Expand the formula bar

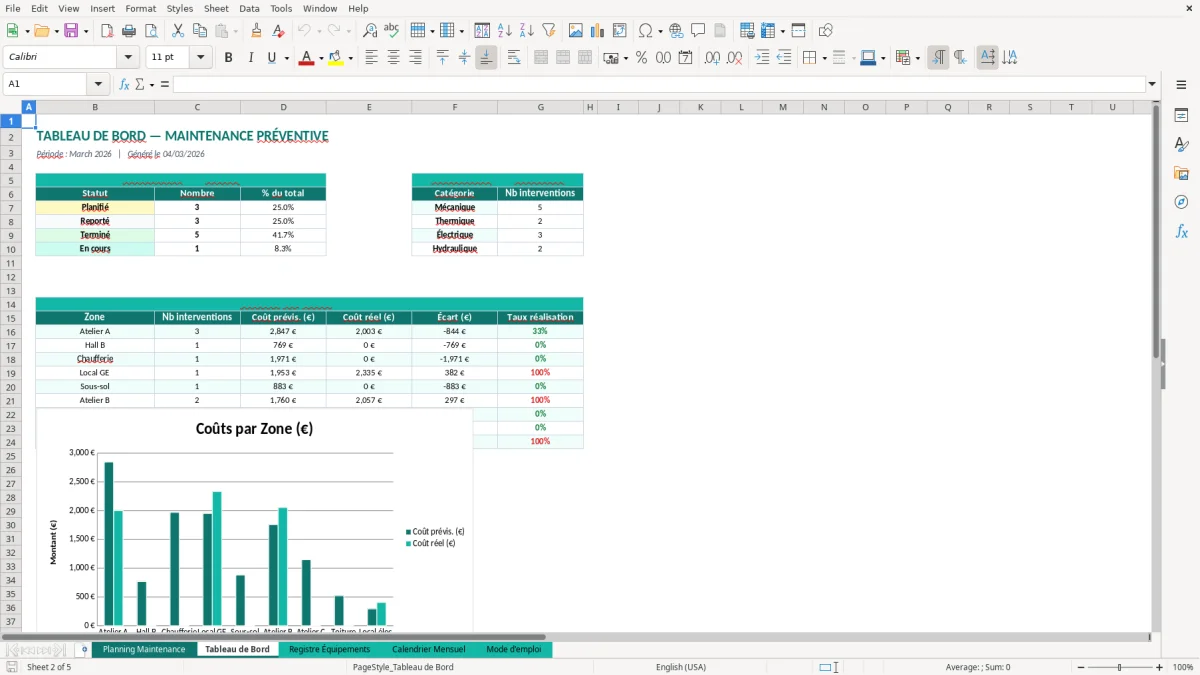click(x=1152, y=84)
